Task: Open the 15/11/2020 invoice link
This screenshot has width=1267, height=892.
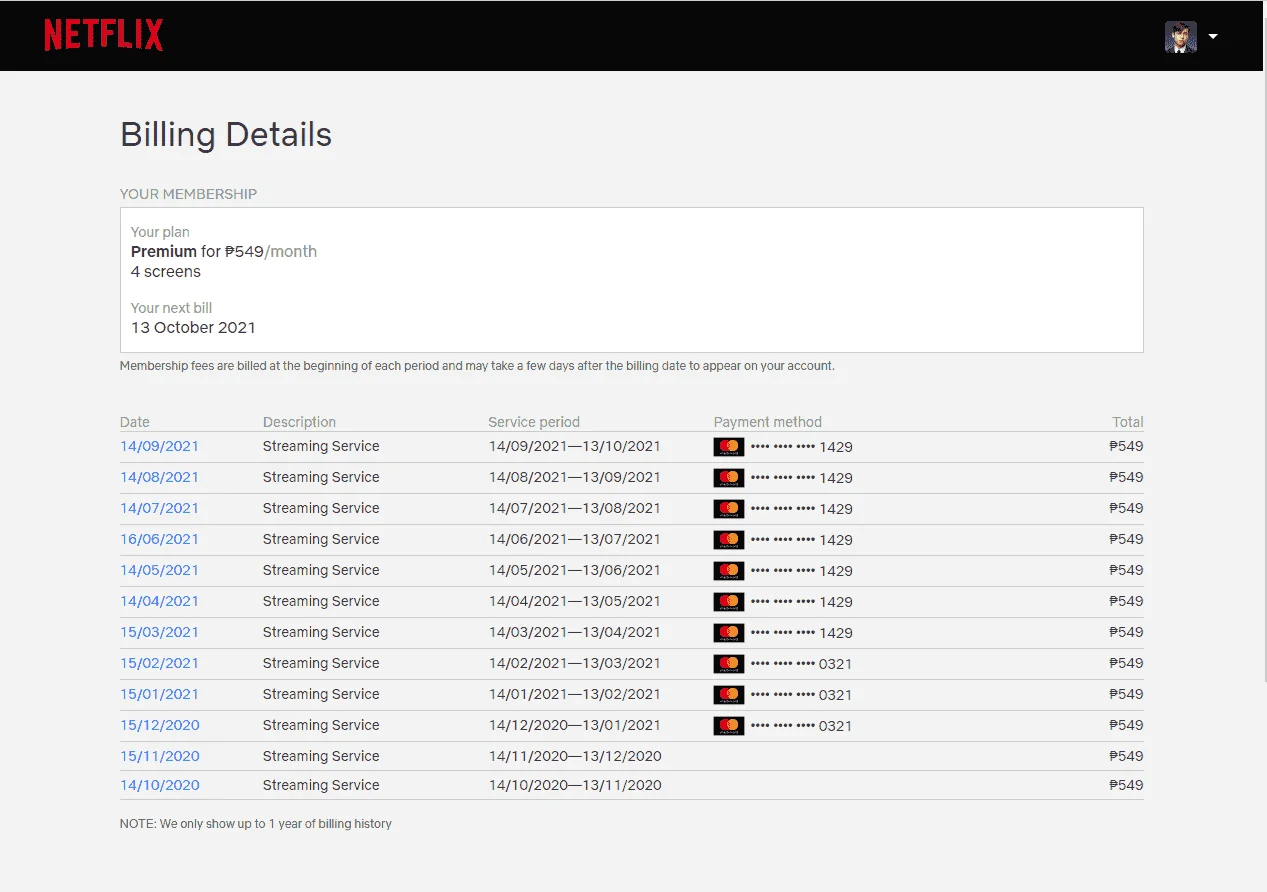Action: pyautogui.click(x=159, y=756)
